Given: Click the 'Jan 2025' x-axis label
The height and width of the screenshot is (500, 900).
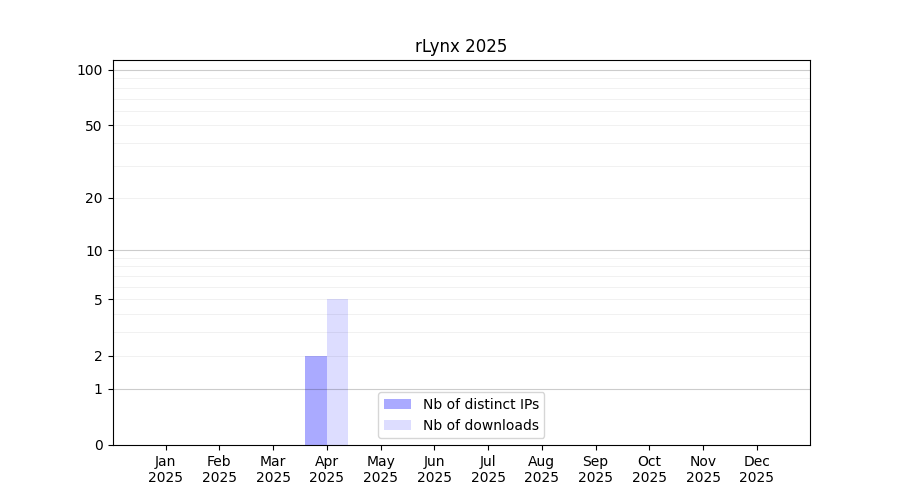Looking at the screenshot, I should click(166, 469).
